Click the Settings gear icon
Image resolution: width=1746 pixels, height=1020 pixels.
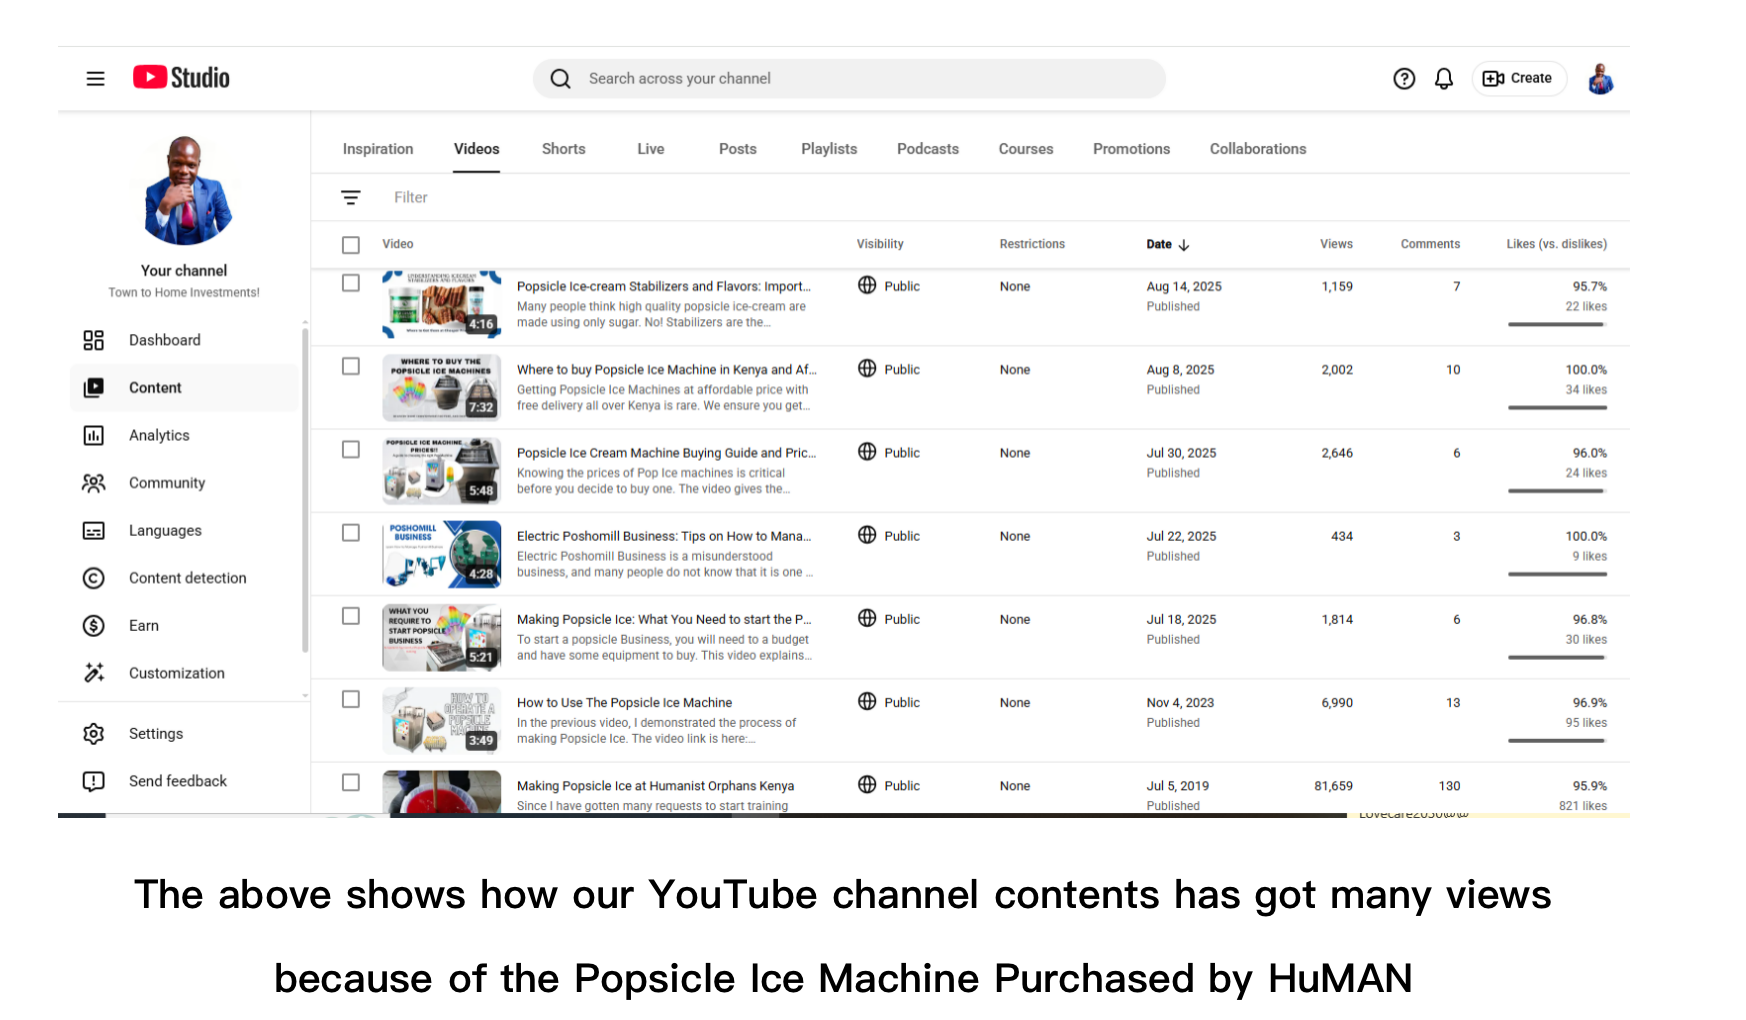pyautogui.click(x=93, y=733)
